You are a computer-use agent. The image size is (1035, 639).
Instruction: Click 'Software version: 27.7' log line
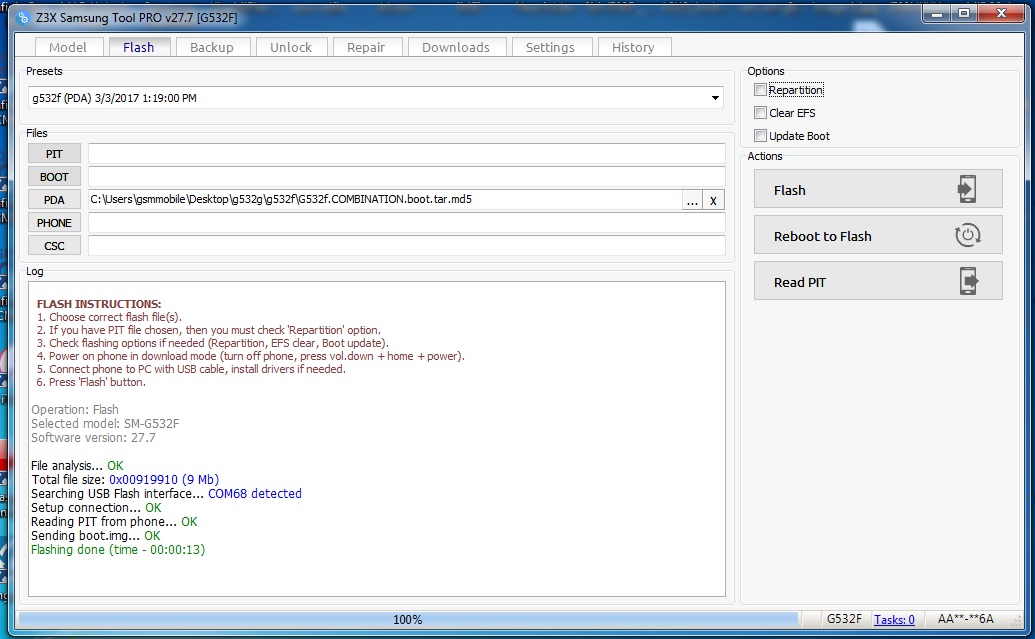tap(93, 438)
